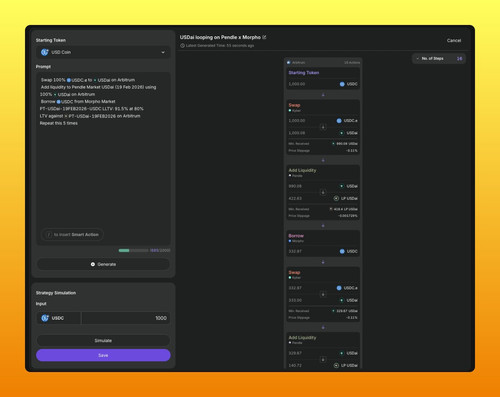
Task: Click the simulation input amount field showing 1000
Action: [126, 318]
